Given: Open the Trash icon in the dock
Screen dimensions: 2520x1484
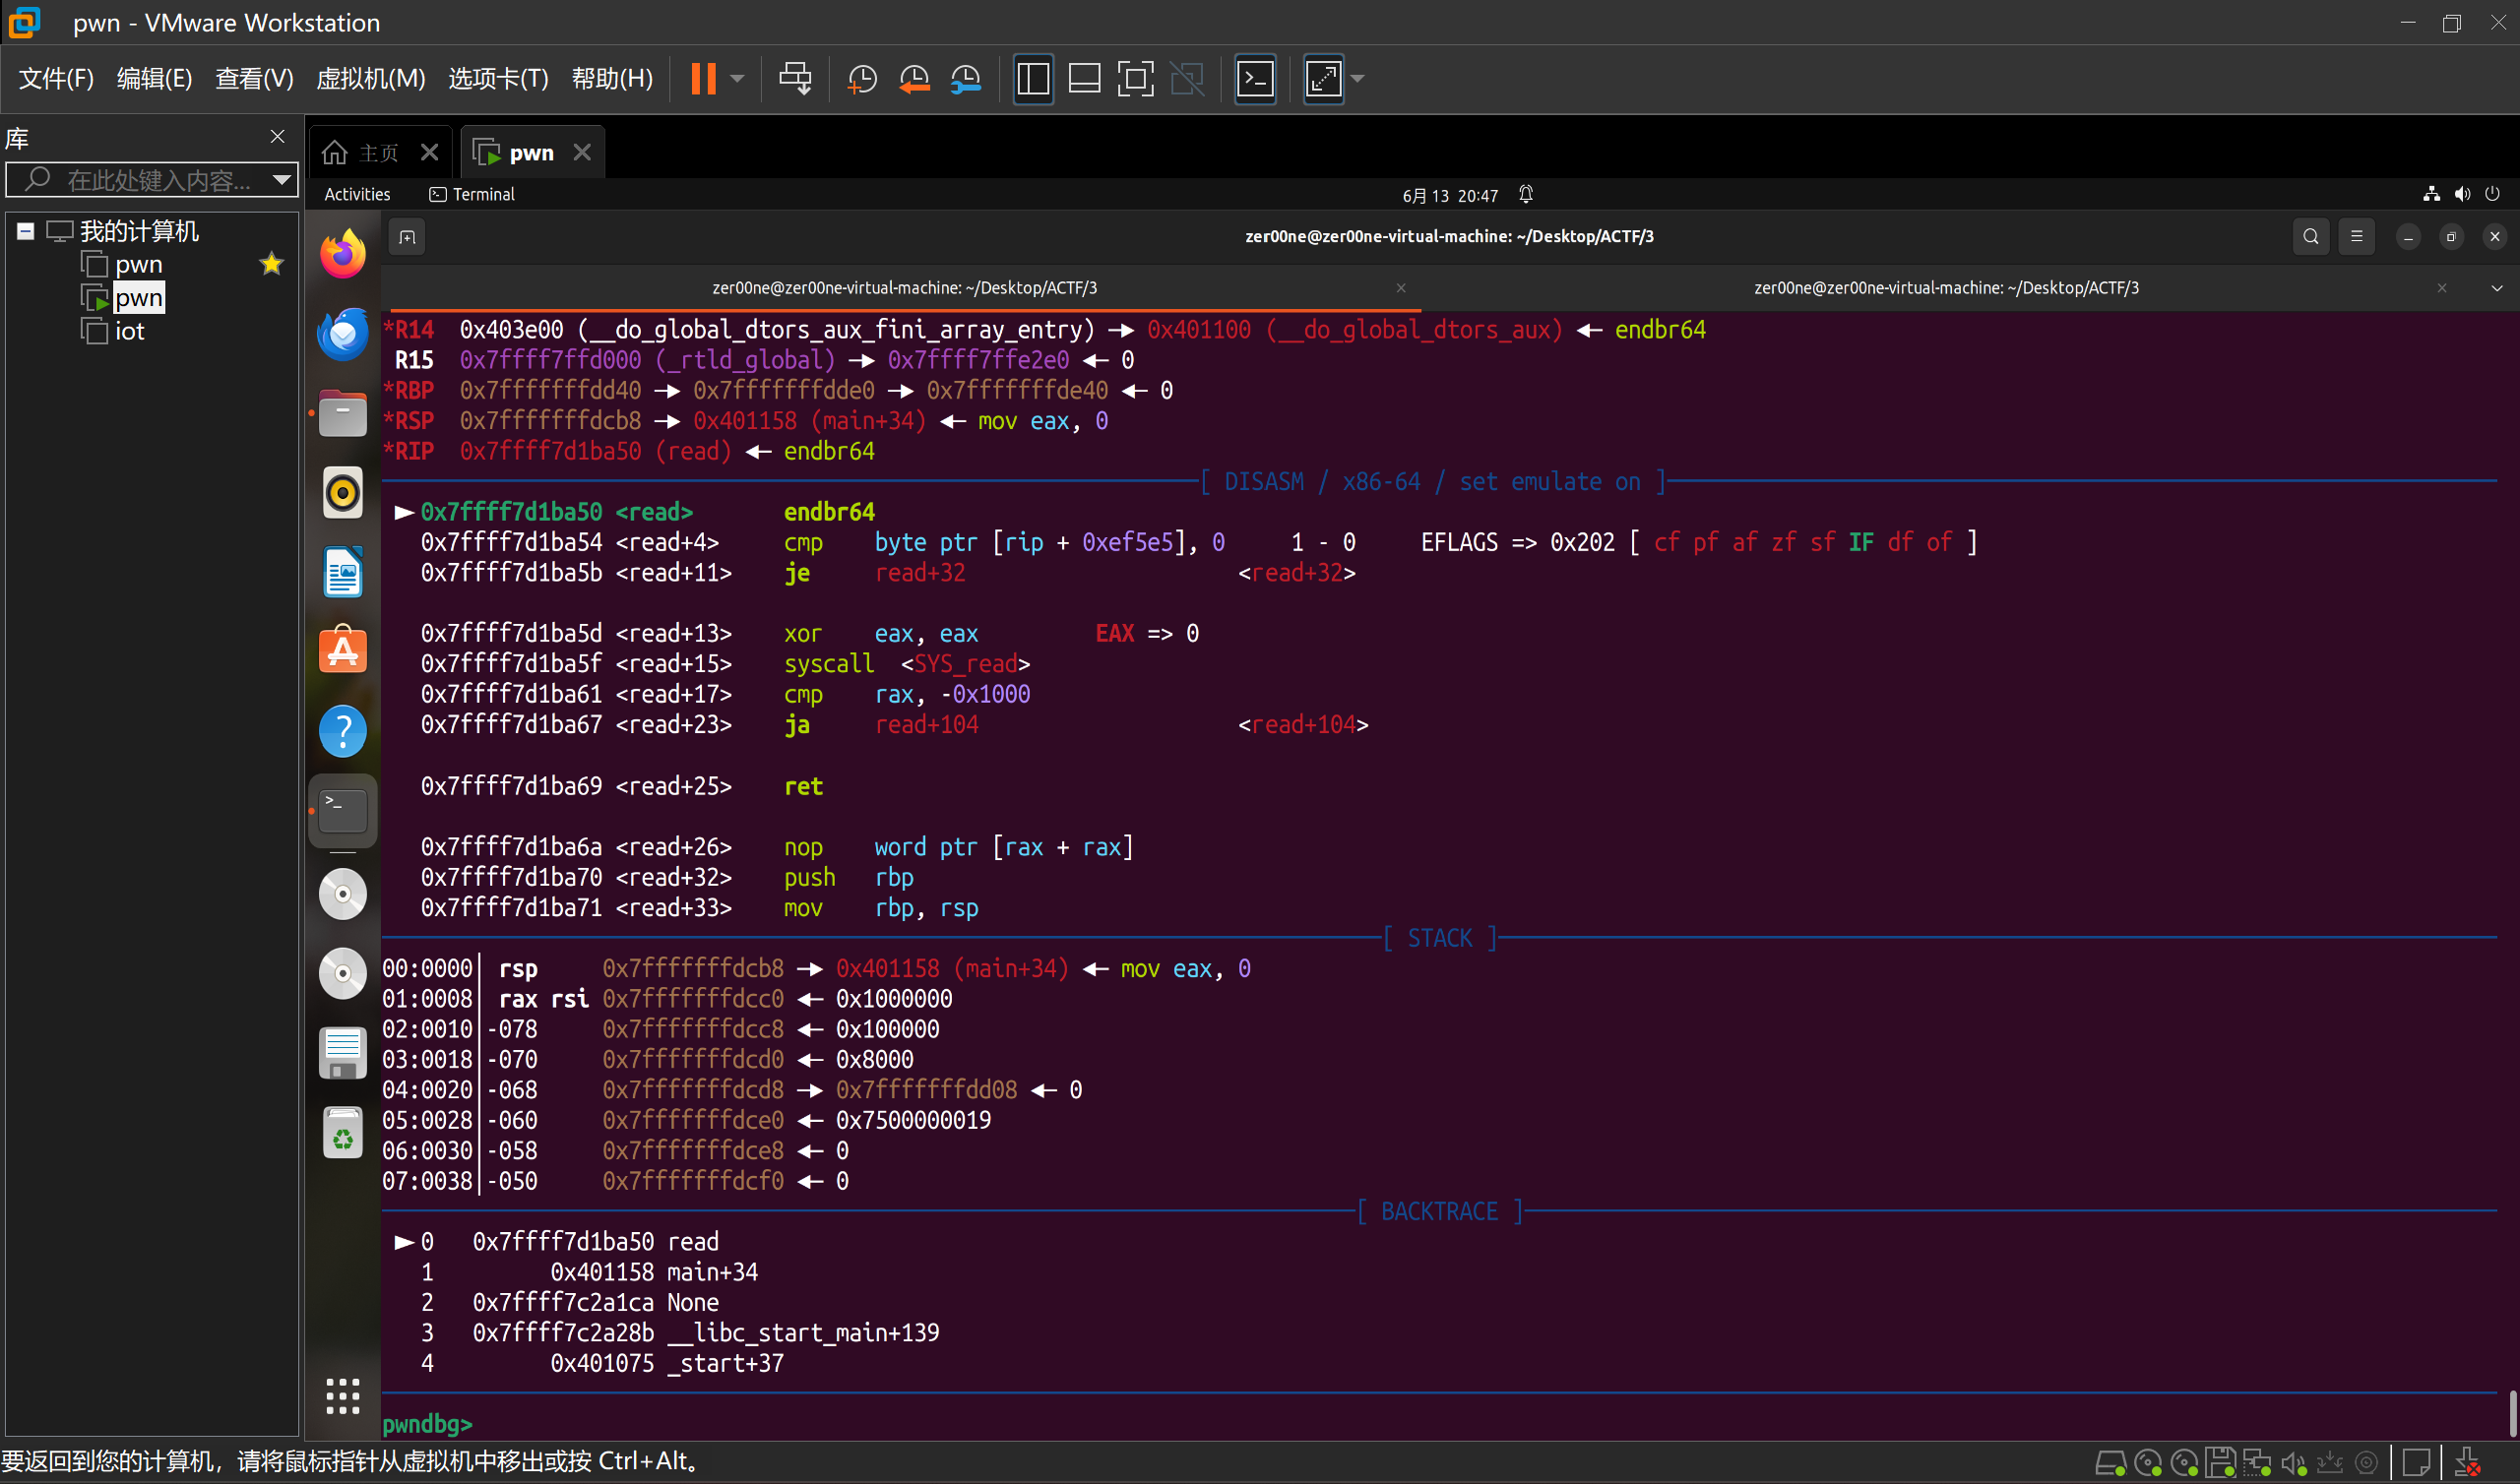Looking at the screenshot, I should click(x=343, y=1133).
